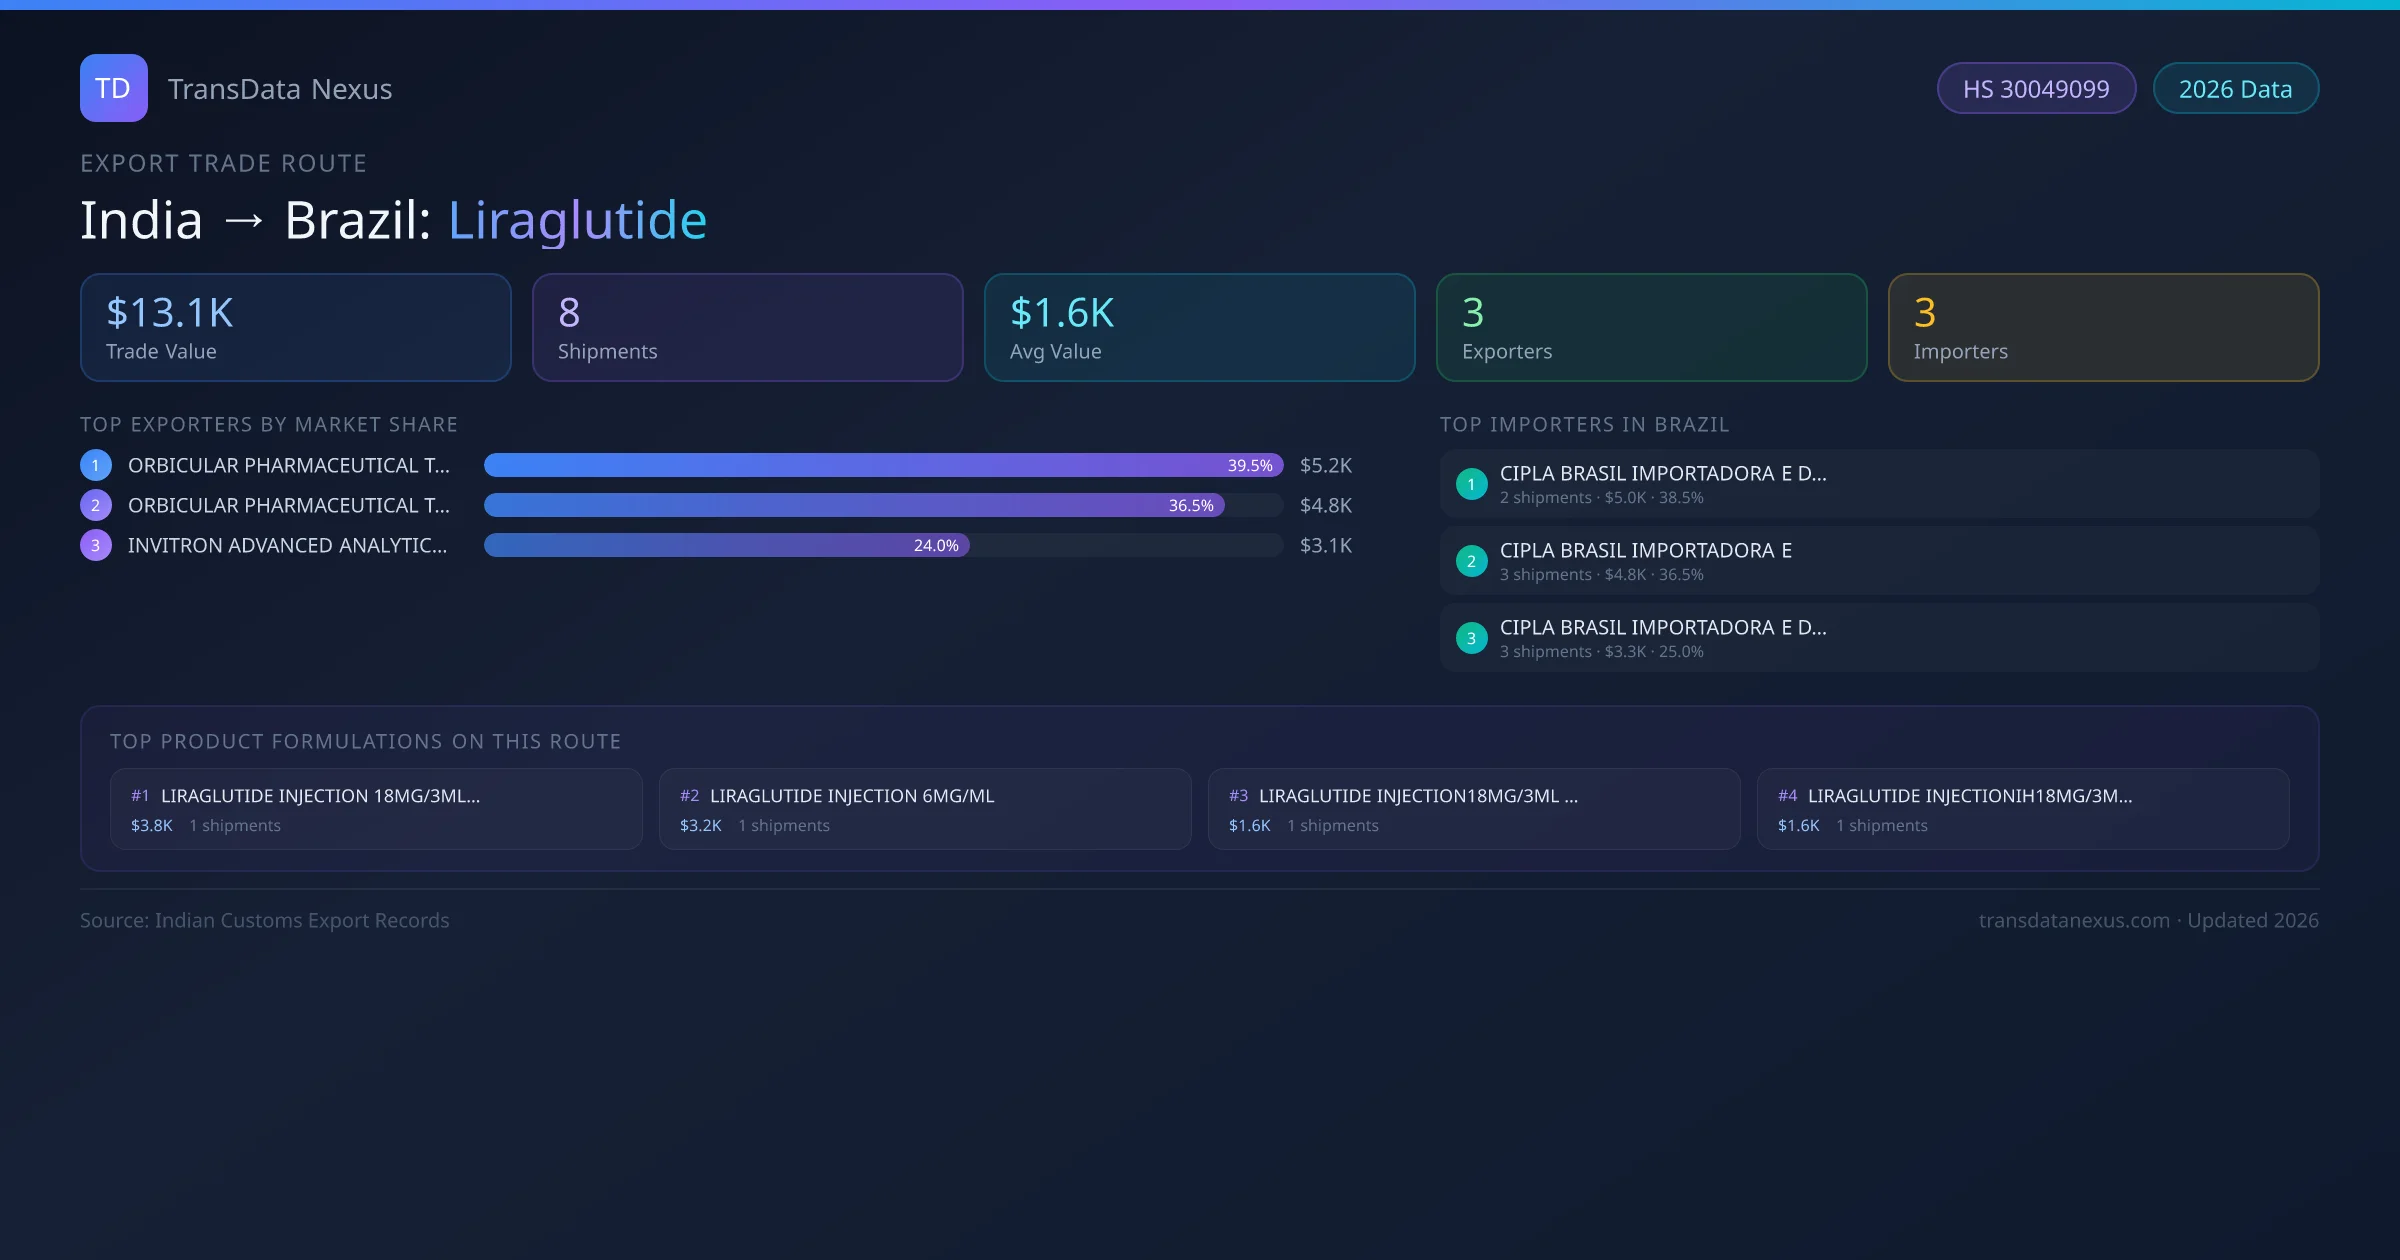Open the 8 Shipments stat card
This screenshot has width=2400, height=1260.
pyautogui.click(x=747, y=328)
